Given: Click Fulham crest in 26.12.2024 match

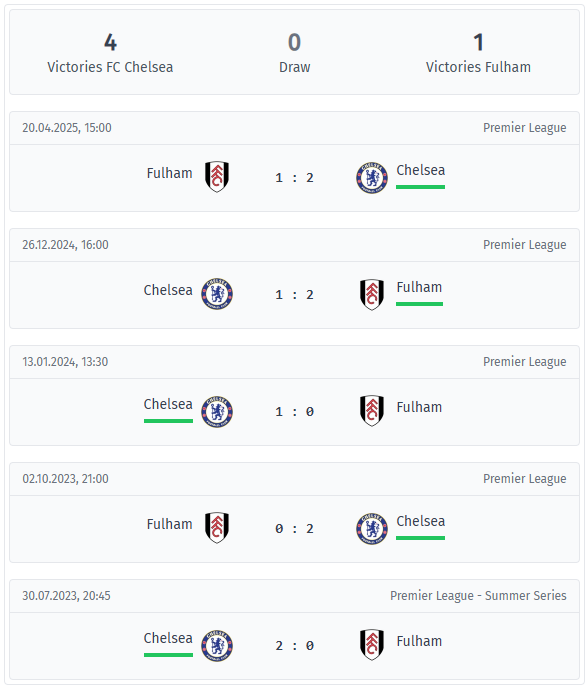Looking at the screenshot, I should [x=372, y=294].
